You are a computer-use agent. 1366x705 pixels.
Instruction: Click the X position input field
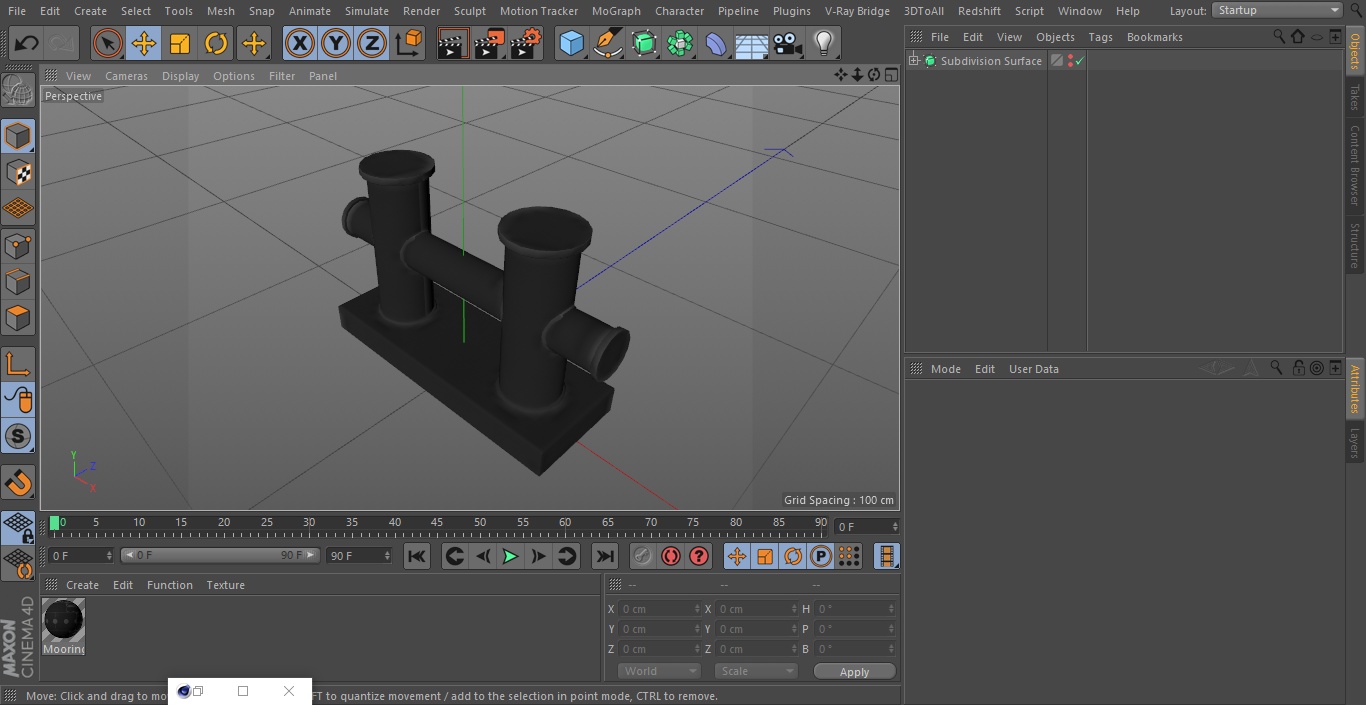click(x=659, y=609)
